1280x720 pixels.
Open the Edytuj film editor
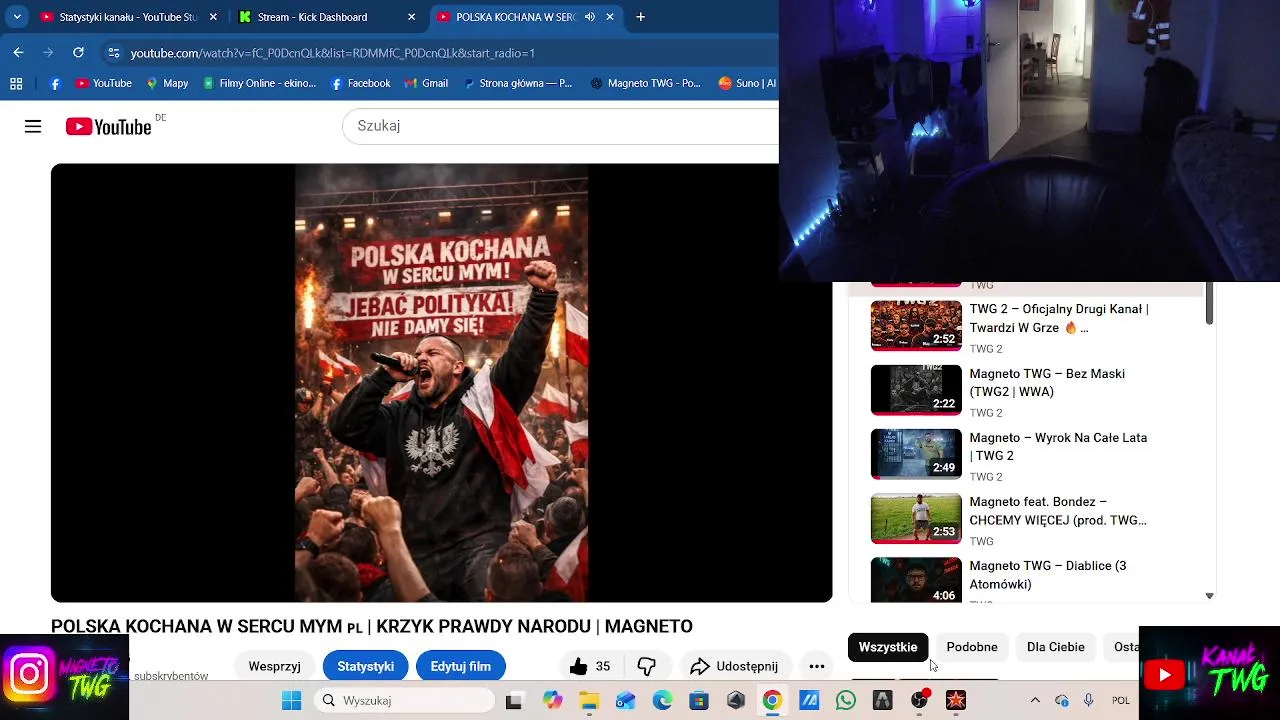coord(460,666)
